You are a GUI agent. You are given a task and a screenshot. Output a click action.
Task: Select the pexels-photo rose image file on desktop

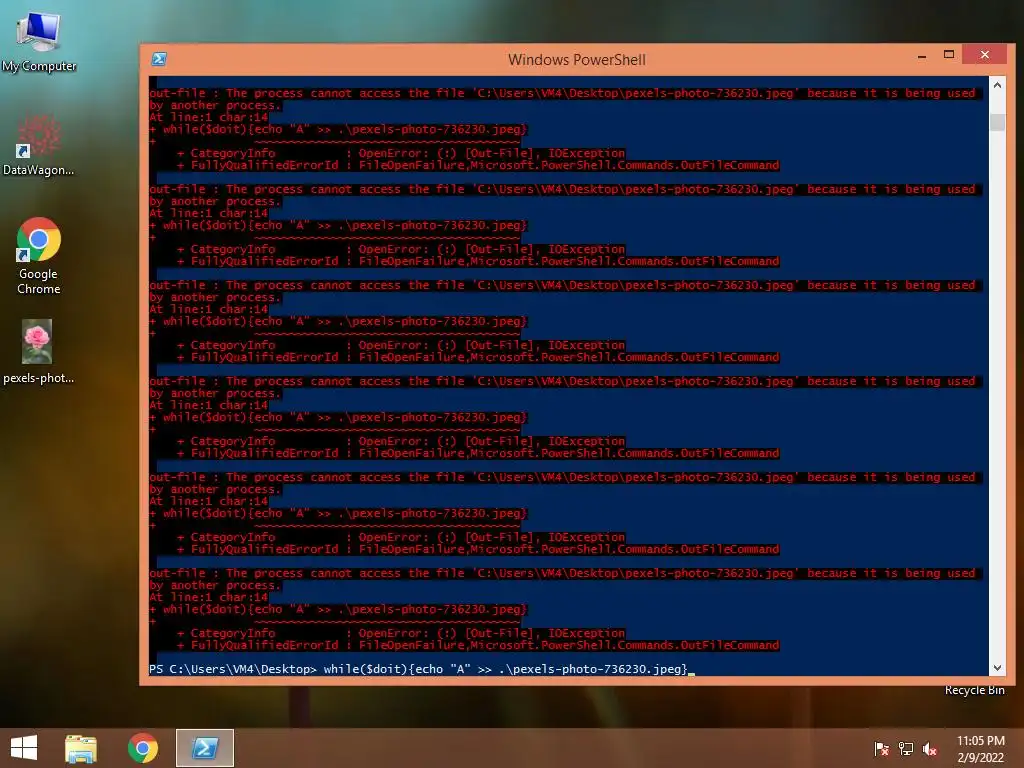(x=38, y=351)
